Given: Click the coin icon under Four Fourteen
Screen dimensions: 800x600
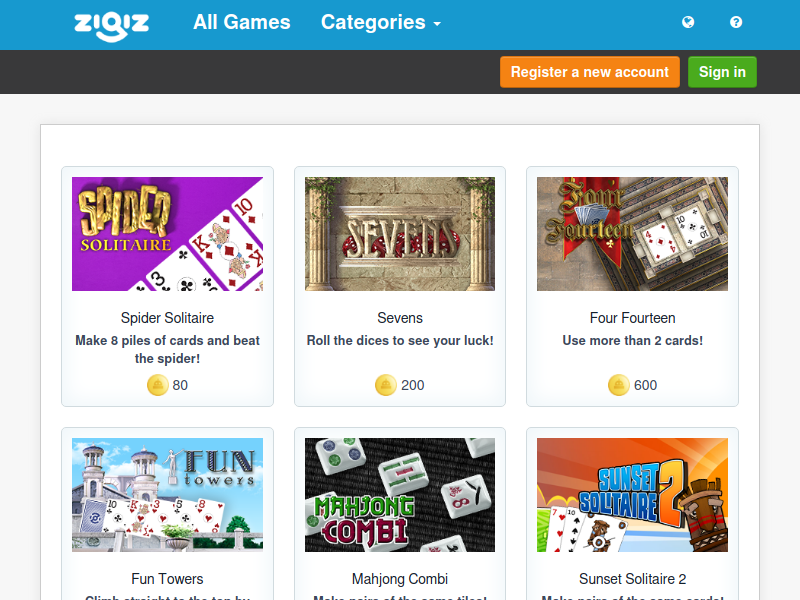Looking at the screenshot, I should [x=618, y=385].
